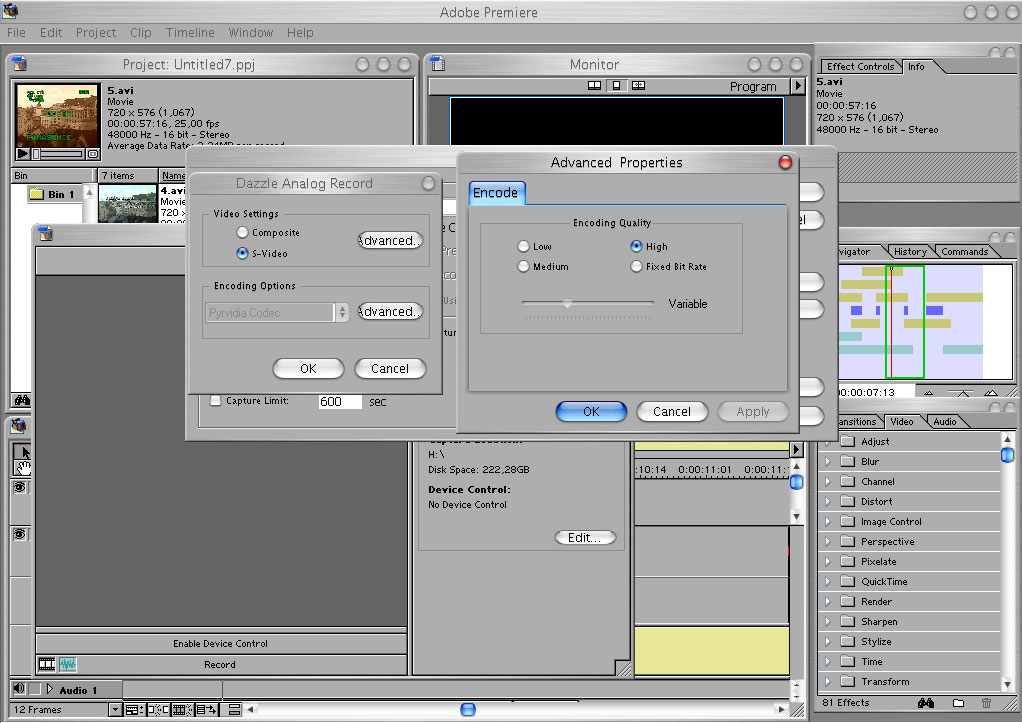Click the Project window title bar icon
This screenshot has width=1022, height=723.
click(x=20, y=63)
